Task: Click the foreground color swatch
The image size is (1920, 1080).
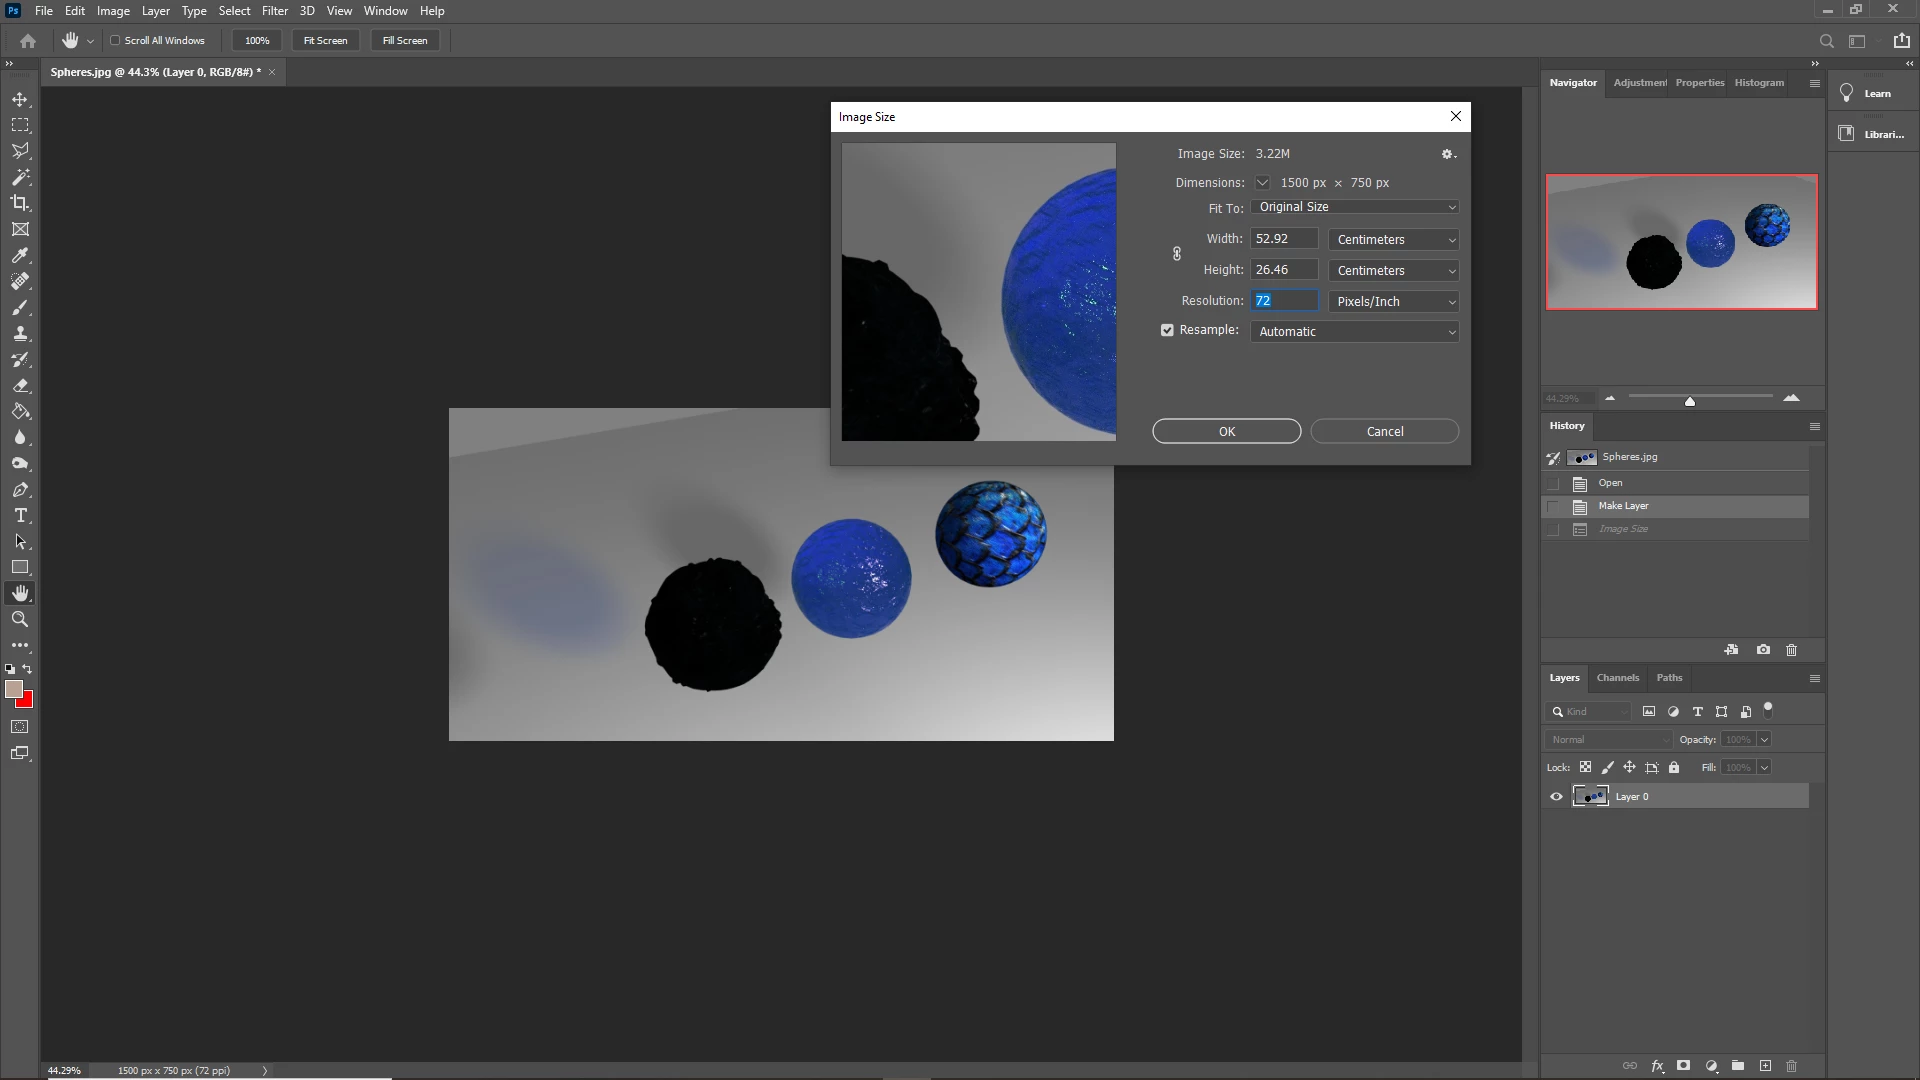Action: (14, 689)
